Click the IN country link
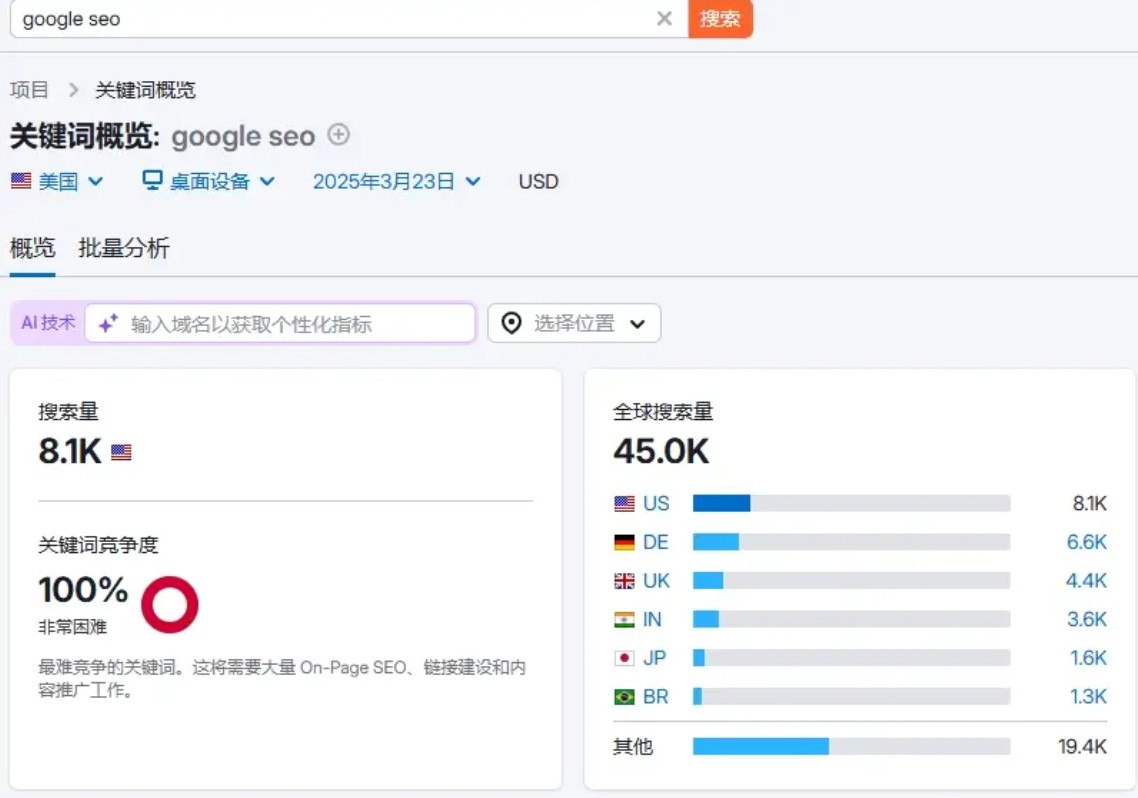Image resolution: width=1138 pixels, height=798 pixels. pyautogui.click(x=652, y=619)
